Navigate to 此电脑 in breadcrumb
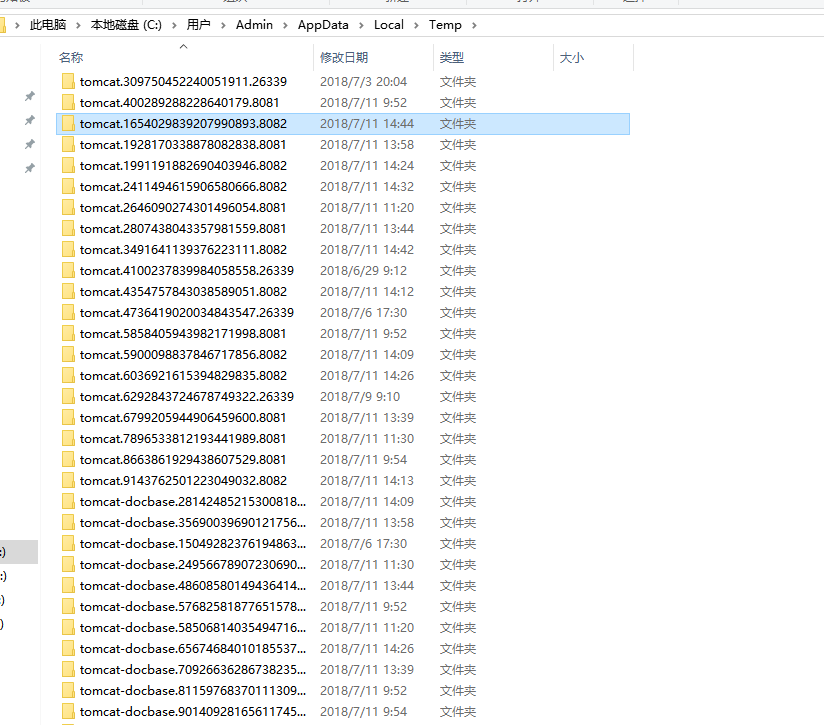The height and width of the screenshot is (725, 824). (48, 25)
